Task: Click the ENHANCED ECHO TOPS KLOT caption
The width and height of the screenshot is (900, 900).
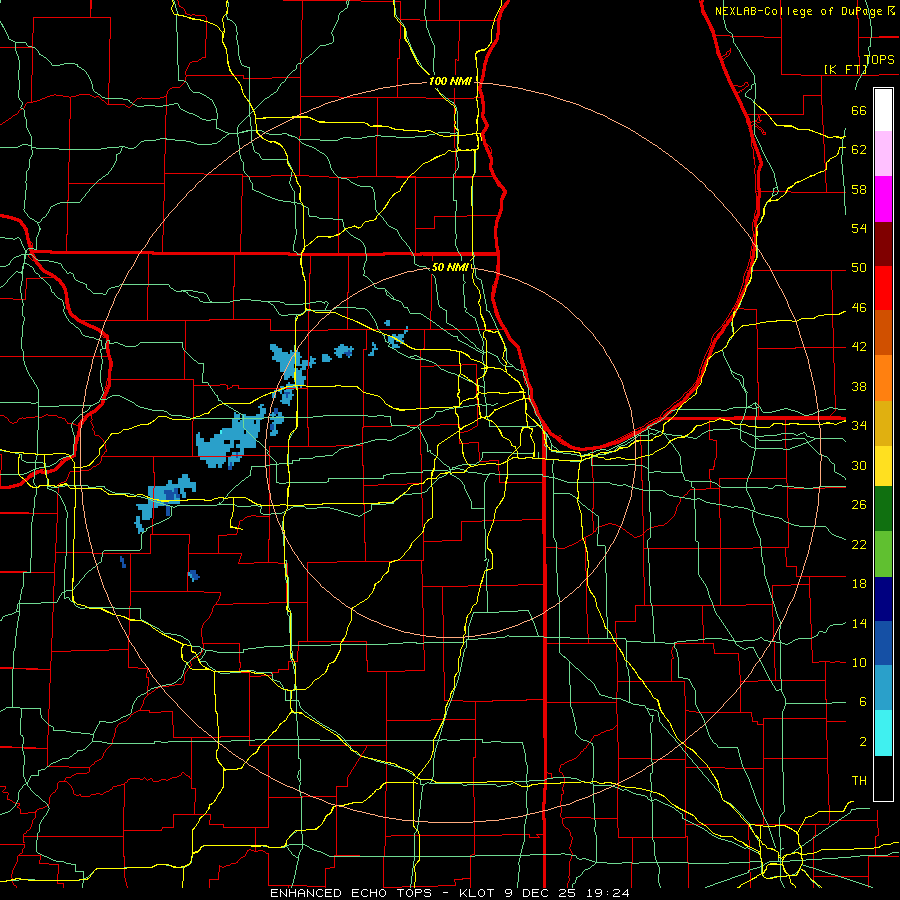Action: 450,893
